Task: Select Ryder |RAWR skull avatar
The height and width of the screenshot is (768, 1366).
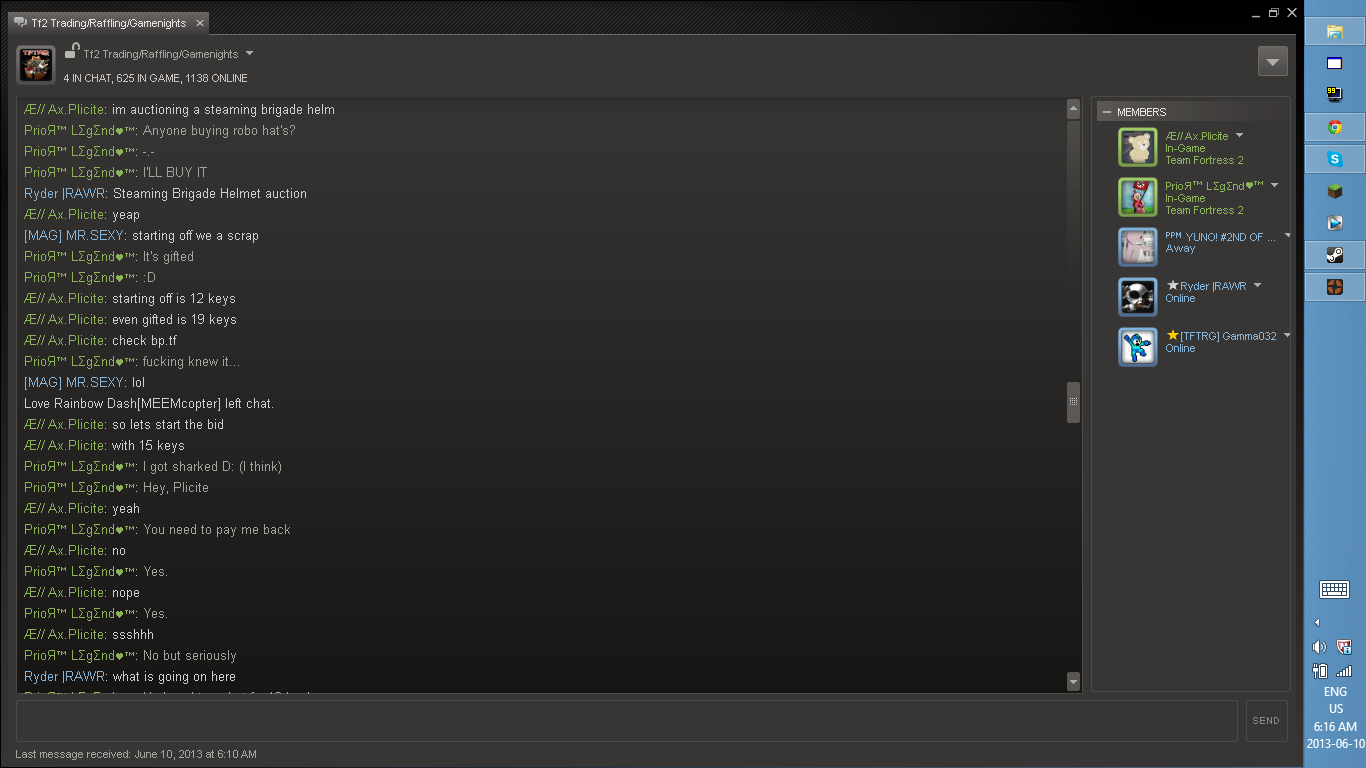Action: tap(1138, 298)
